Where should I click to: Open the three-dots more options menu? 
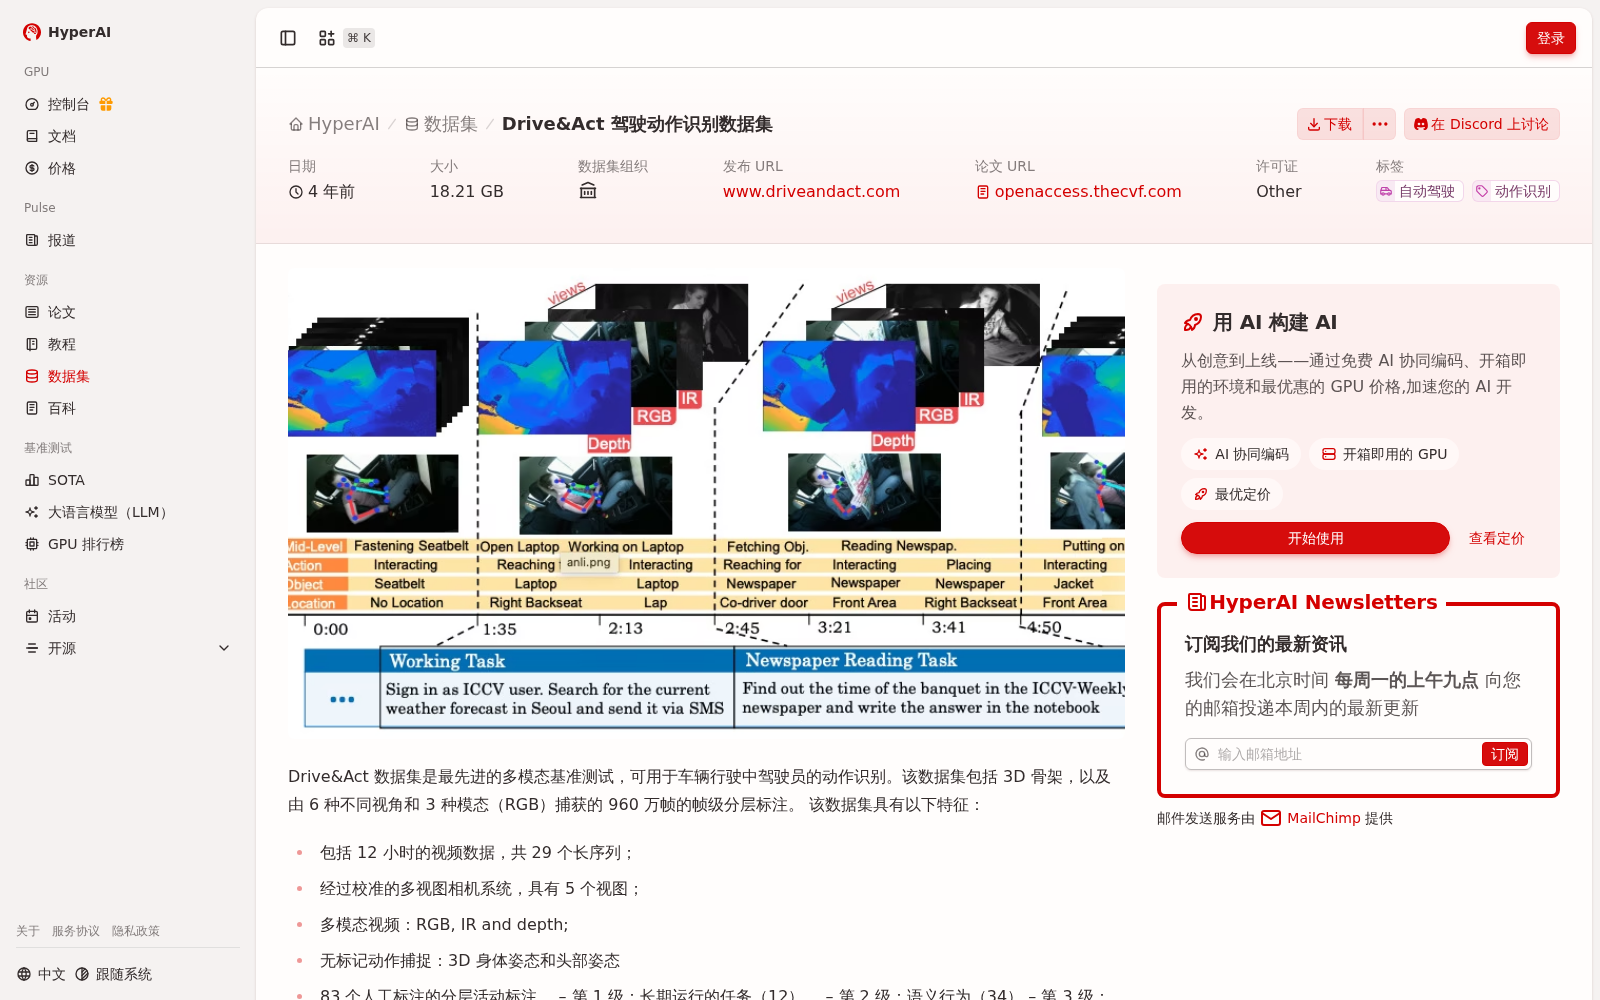coord(1380,124)
